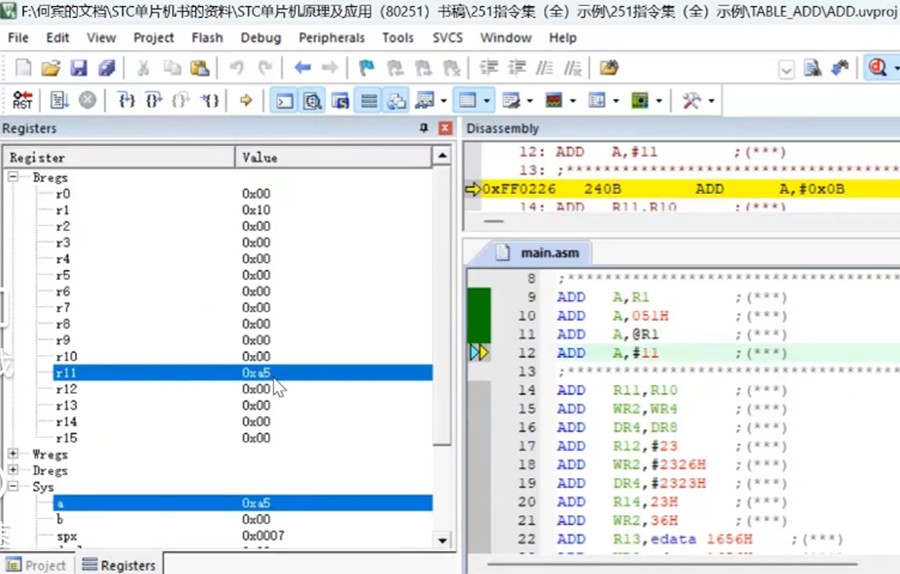The width and height of the screenshot is (900, 574).
Task: Open the Analysis Windows icon
Action: click(x=554, y=101)
